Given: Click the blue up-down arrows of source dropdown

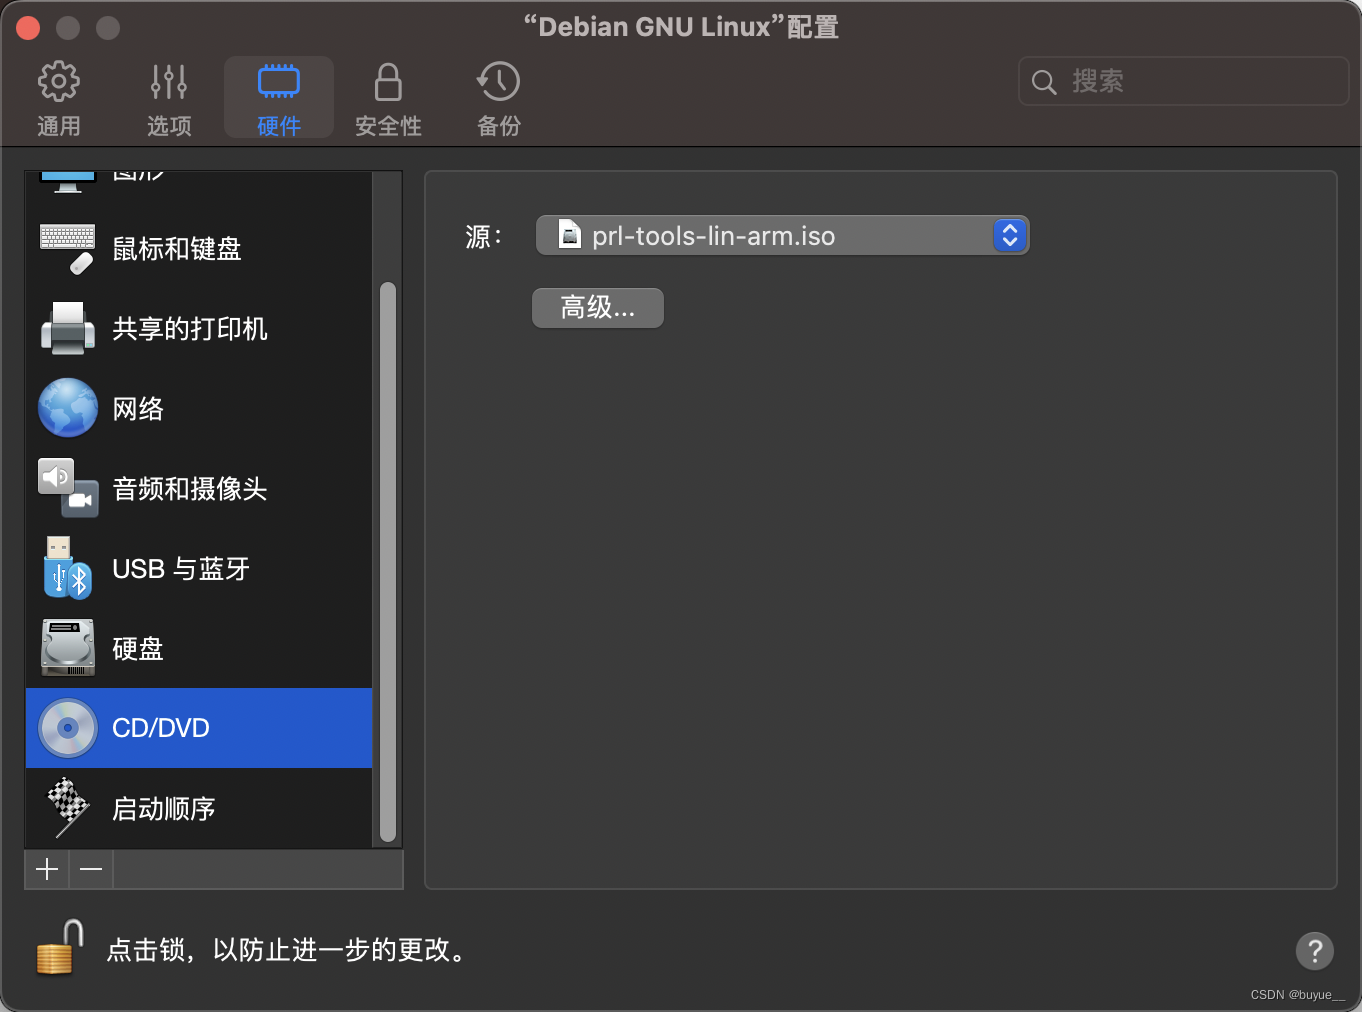Looking at the screenshot, I should tap(1010, 236).
